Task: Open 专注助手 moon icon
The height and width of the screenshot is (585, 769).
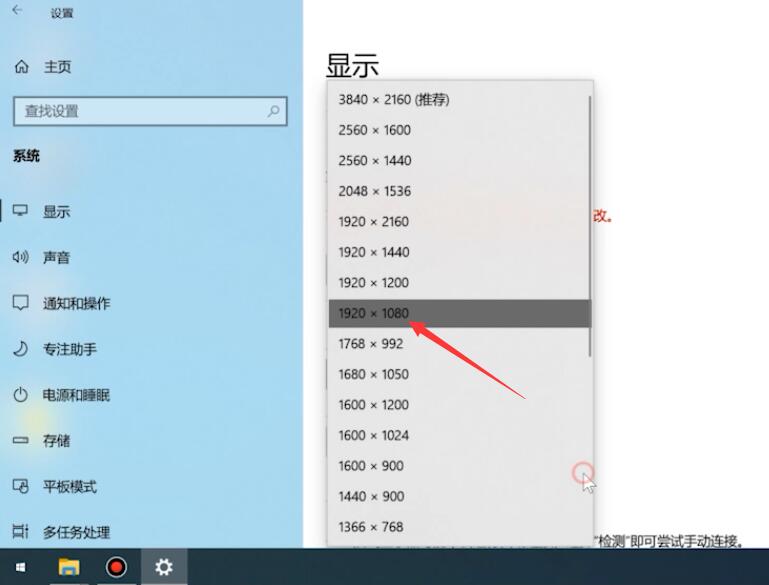Action: [20, 349]
